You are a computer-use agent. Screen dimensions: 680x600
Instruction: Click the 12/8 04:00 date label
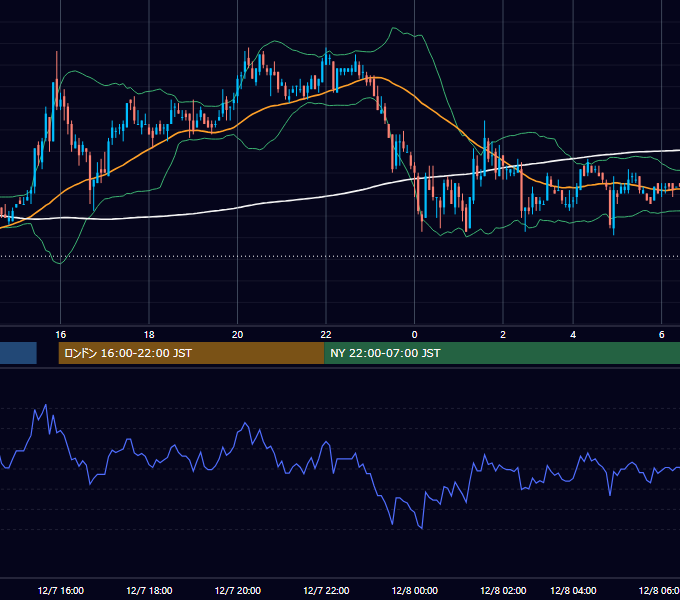tap(573, 591)
